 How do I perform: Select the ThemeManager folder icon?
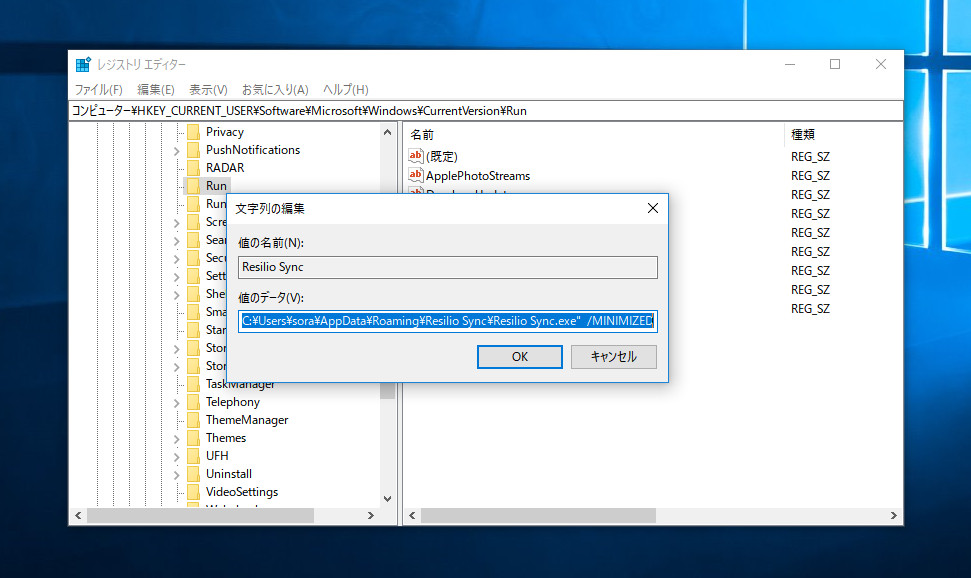click(193, 420)
